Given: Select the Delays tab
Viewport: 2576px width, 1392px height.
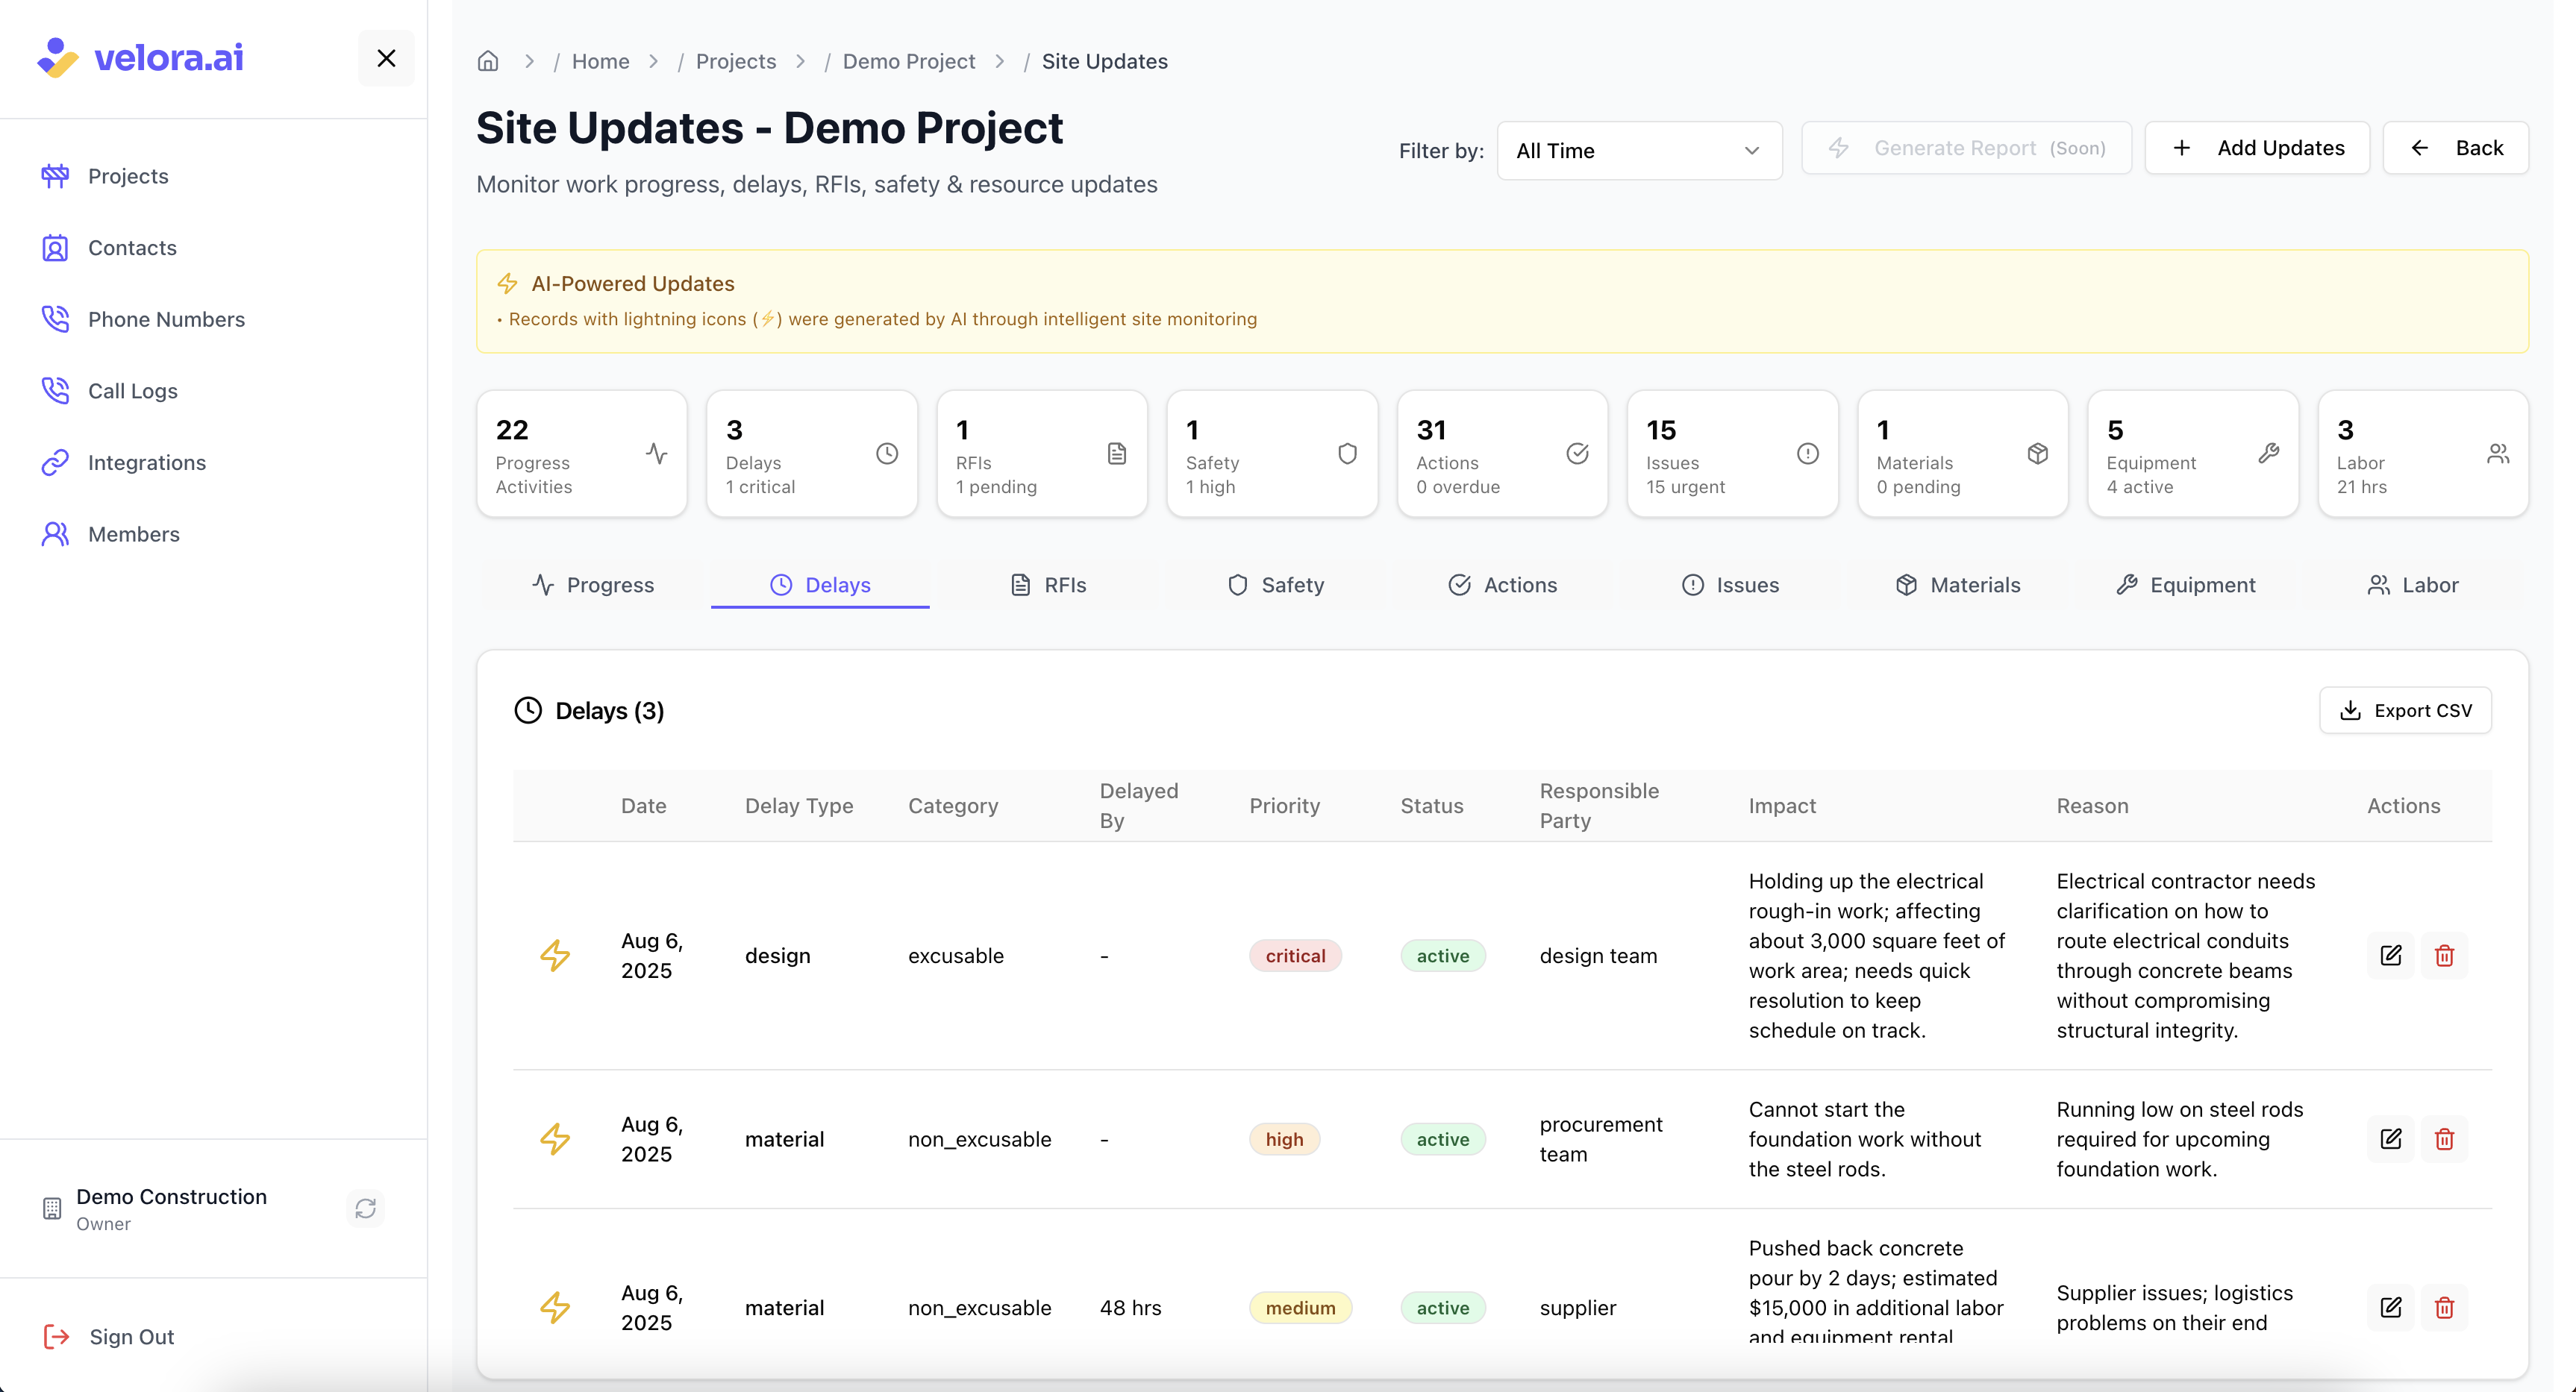Looking at the screenshot, I should pyautogui.click(x=820, y=585).
